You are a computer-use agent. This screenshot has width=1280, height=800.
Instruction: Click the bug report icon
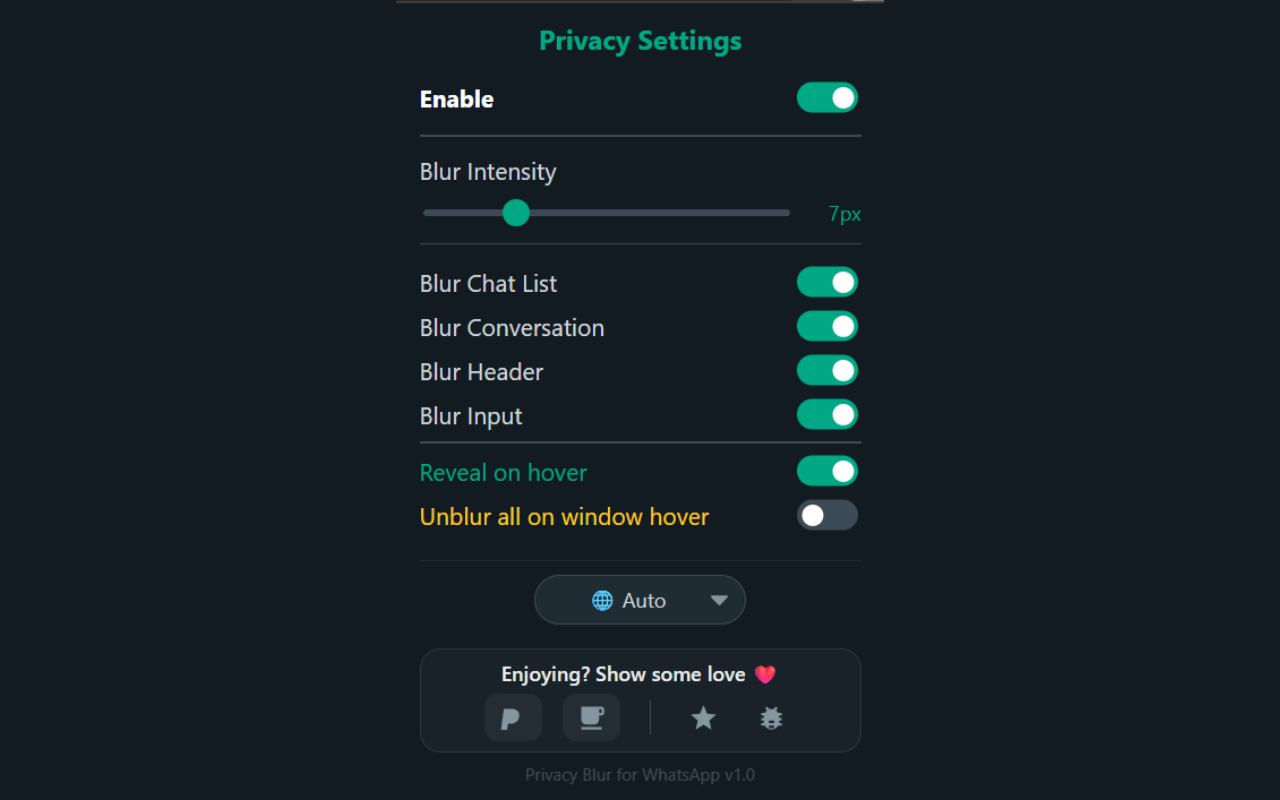pyautogui.click(x=770, y=717)
